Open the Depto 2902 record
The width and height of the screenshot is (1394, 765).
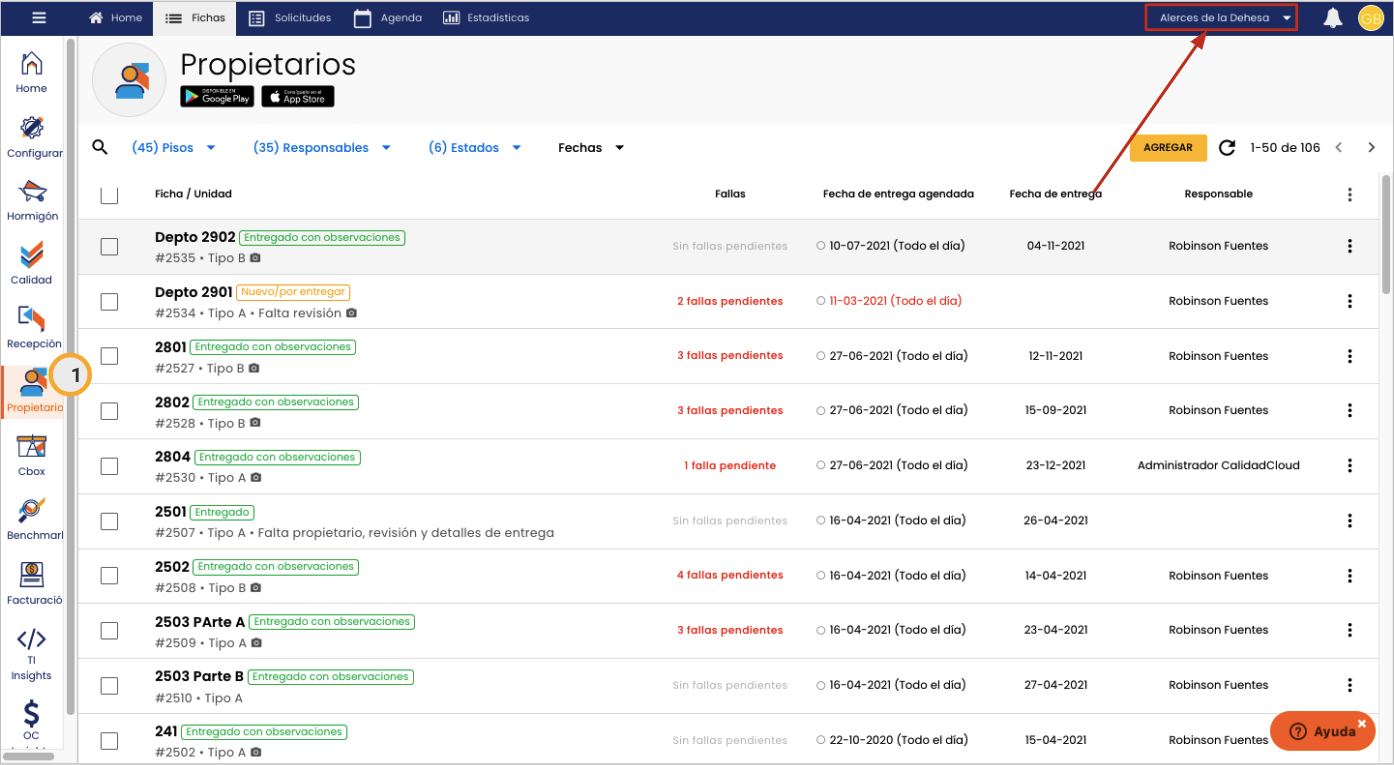tap(195, 237)
